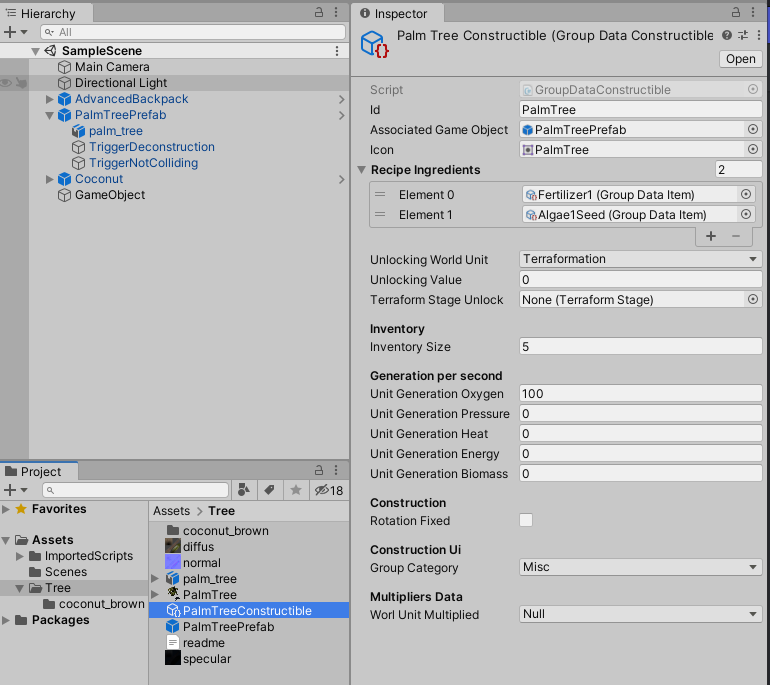
Task: Open Unlocking World Unit dropdown
Action: [x=640, y=259]
